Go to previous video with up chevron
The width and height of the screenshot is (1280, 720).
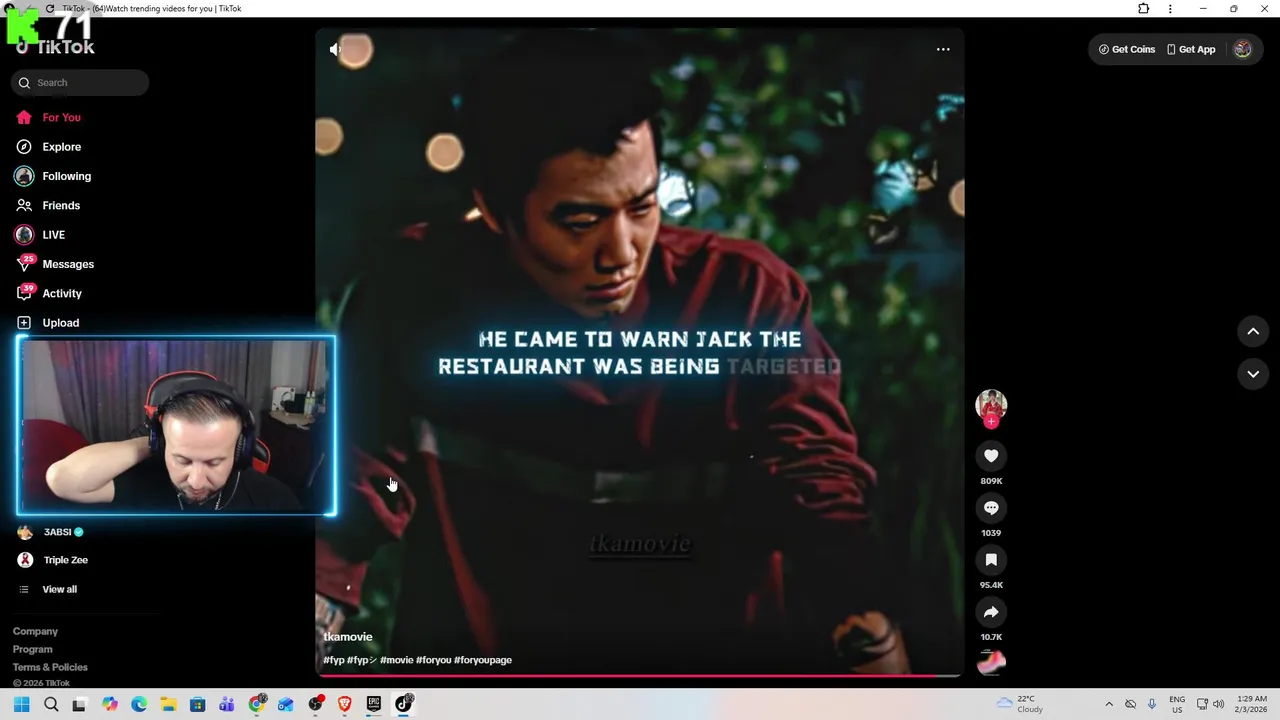click(1253, 331)
